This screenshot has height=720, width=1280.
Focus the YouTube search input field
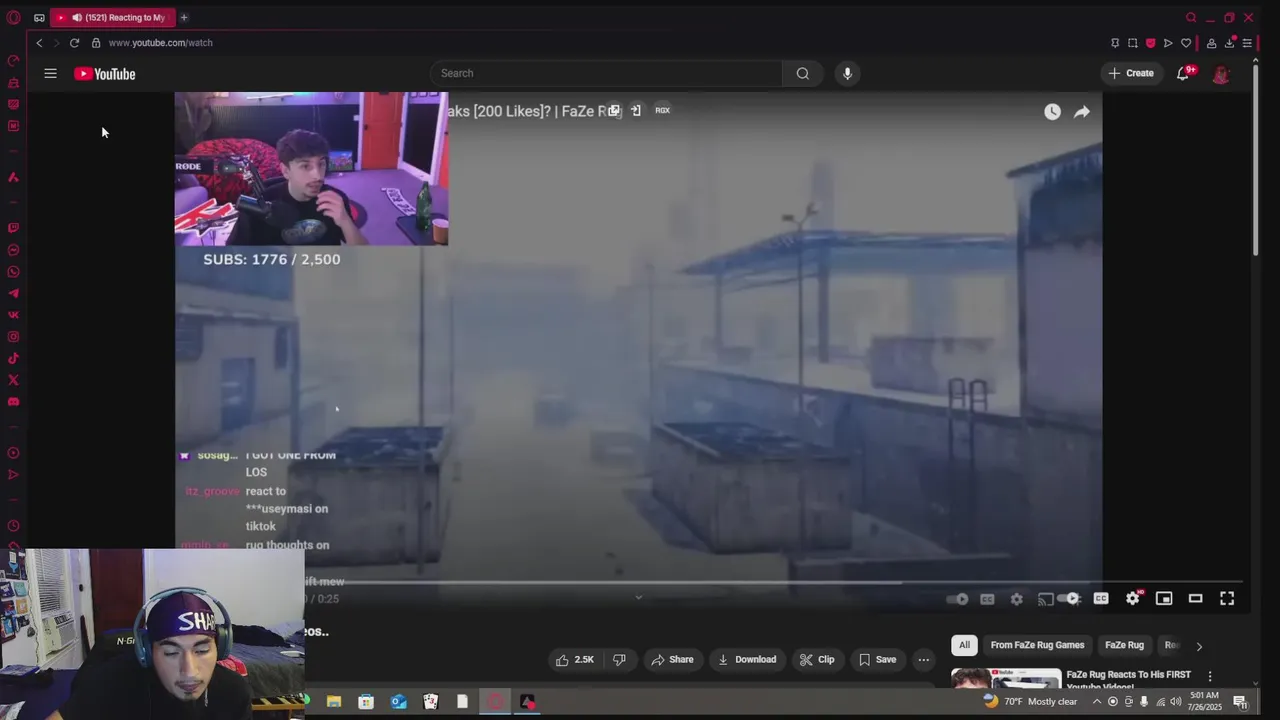[x=606, y=73]
